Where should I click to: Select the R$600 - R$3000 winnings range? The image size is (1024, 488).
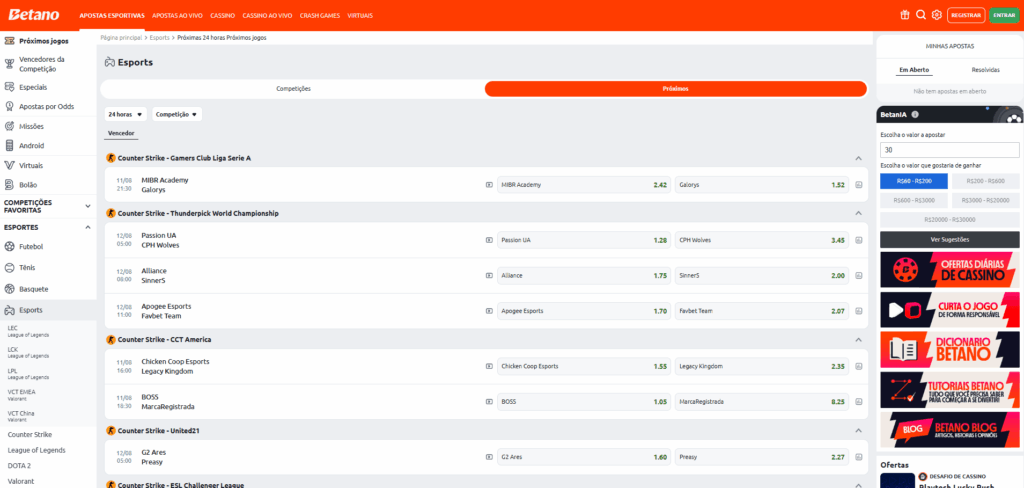click(914, 201)
